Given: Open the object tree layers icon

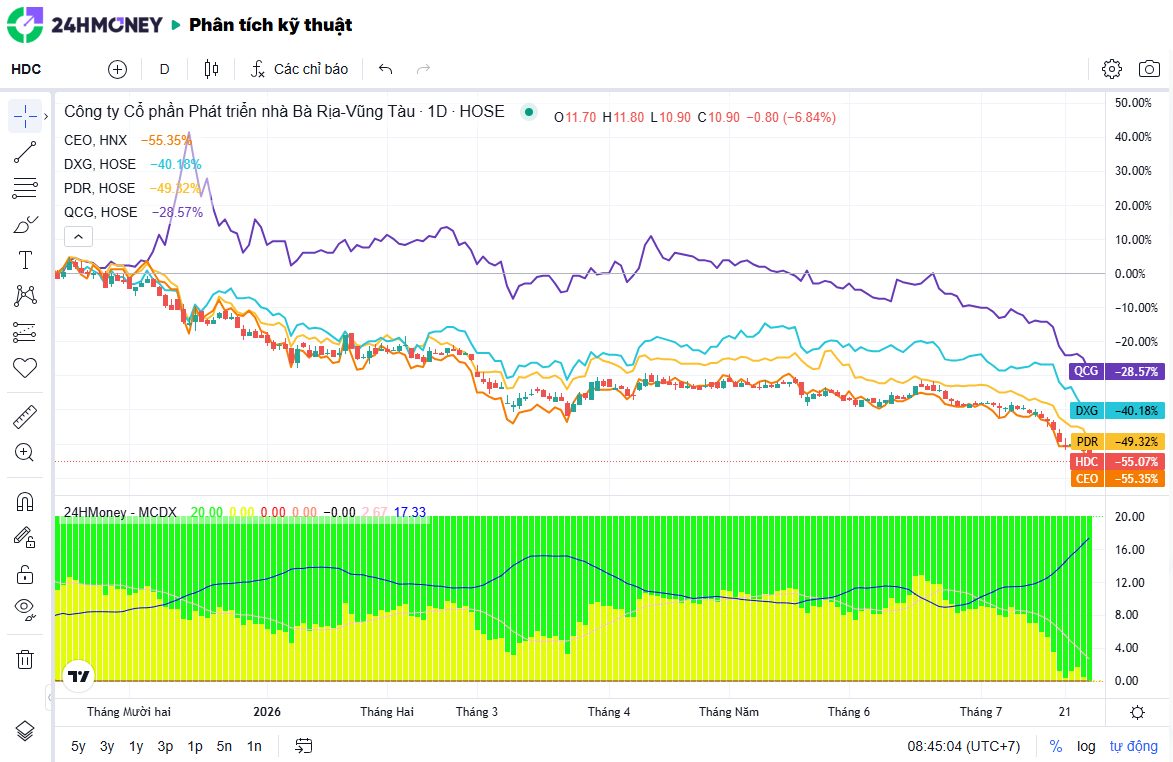Looking at the screenshot, I should pos(25,731).
